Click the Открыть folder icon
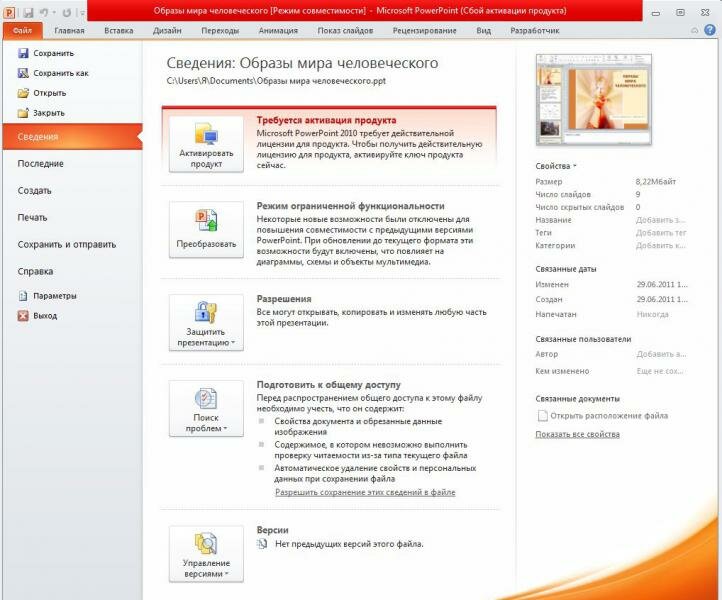Screen dimensions: 722x600 click(x=23, y=93)
